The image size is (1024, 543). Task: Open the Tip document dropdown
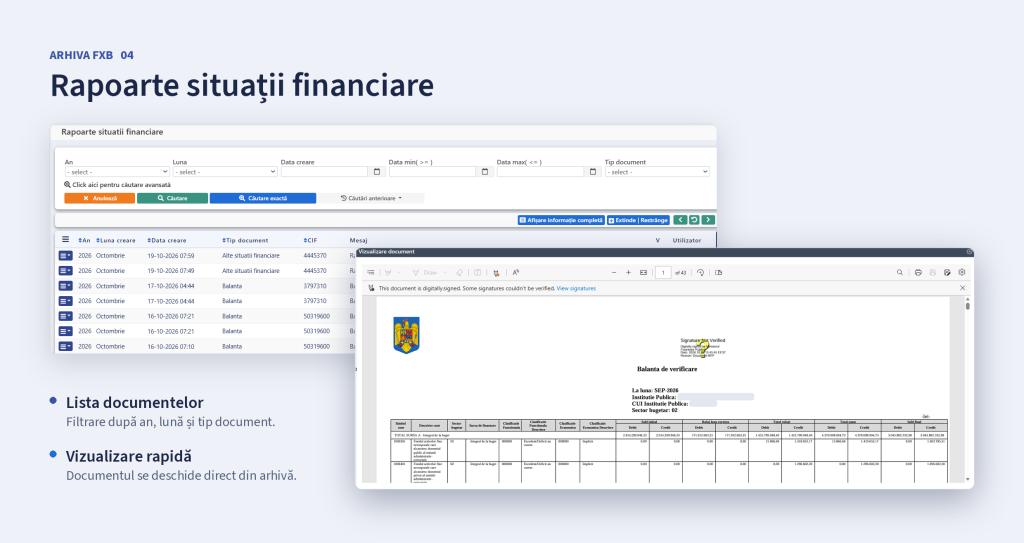(657, 172)
